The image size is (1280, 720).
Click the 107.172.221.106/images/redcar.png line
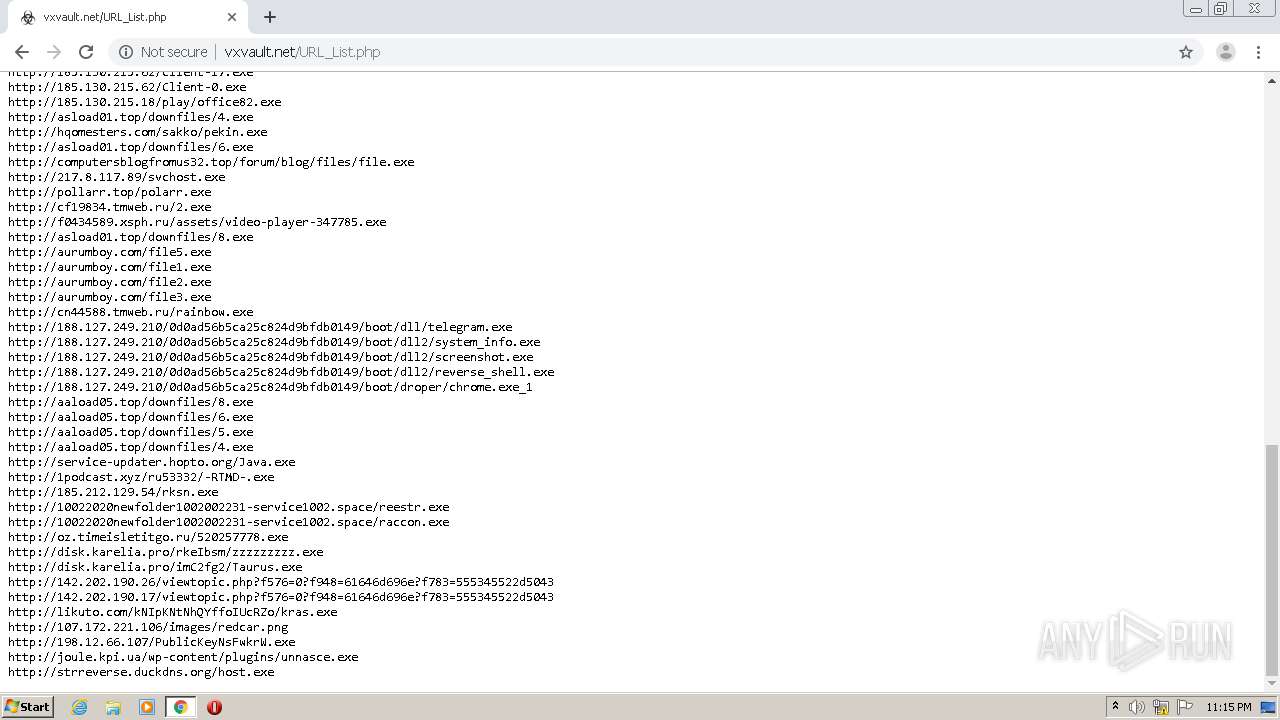tap(148, 627)
